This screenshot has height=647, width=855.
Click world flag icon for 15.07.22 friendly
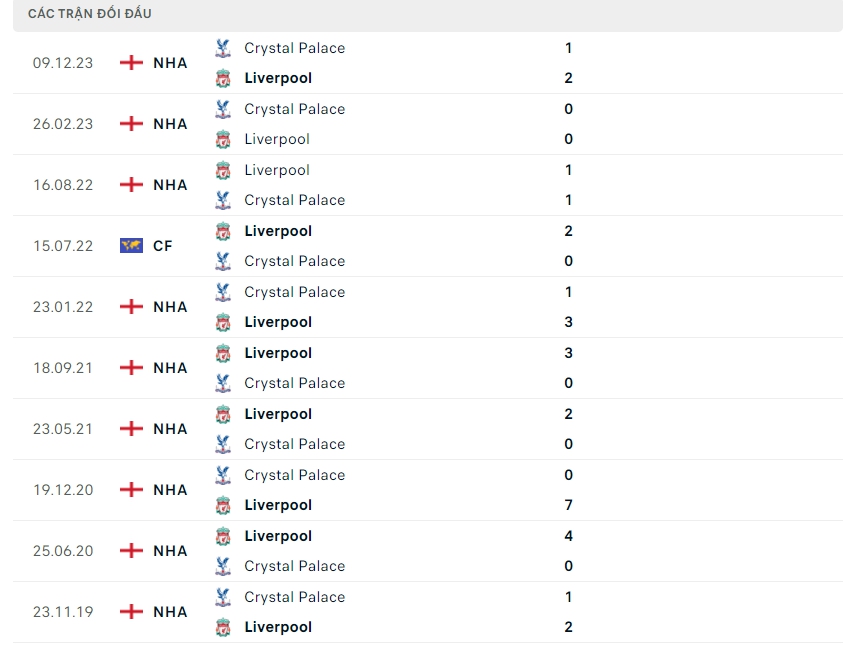point(131,246)
